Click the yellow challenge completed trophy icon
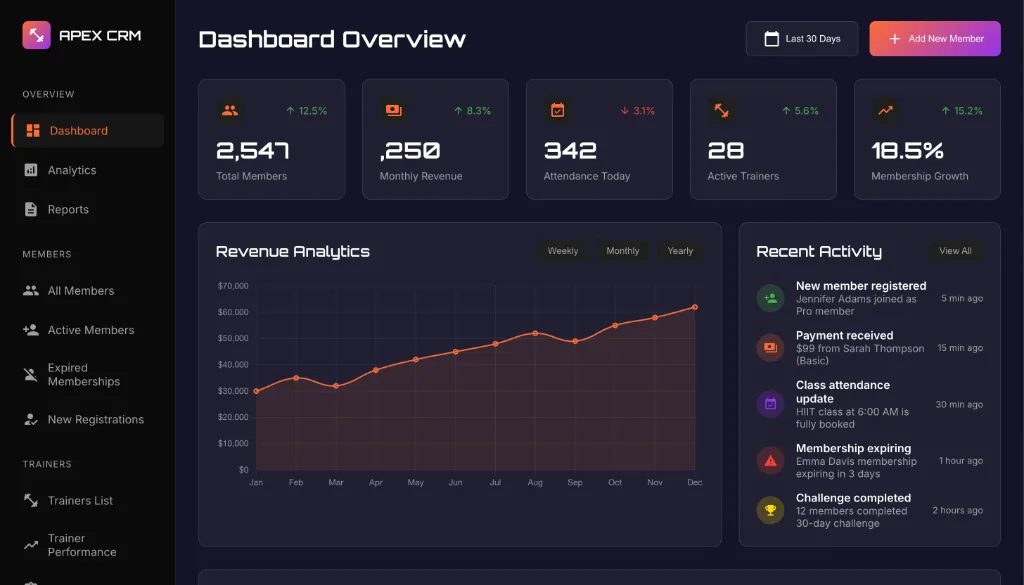1024x585 pixels. click(770, 510)
